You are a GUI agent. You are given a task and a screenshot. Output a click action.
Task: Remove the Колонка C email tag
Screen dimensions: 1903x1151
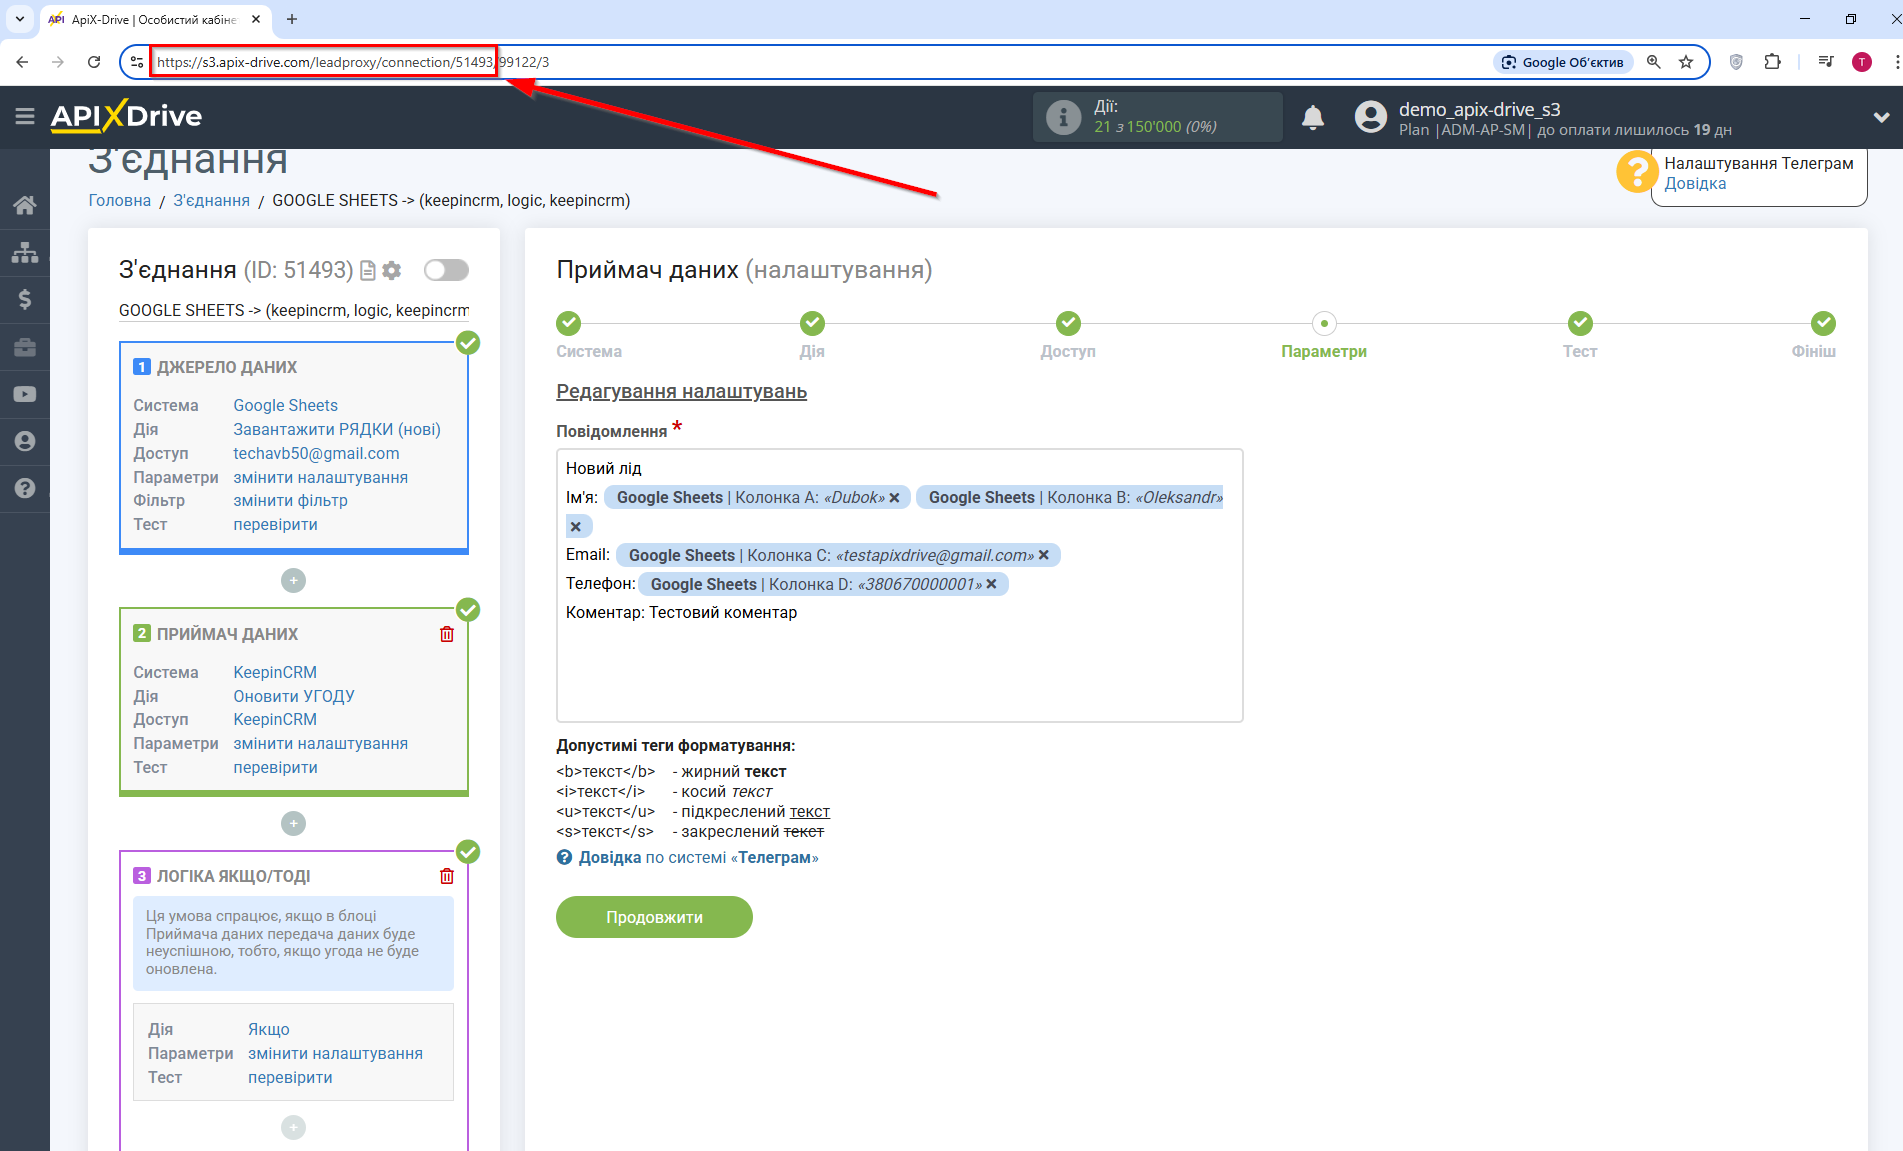click(x=1043, y=555)
